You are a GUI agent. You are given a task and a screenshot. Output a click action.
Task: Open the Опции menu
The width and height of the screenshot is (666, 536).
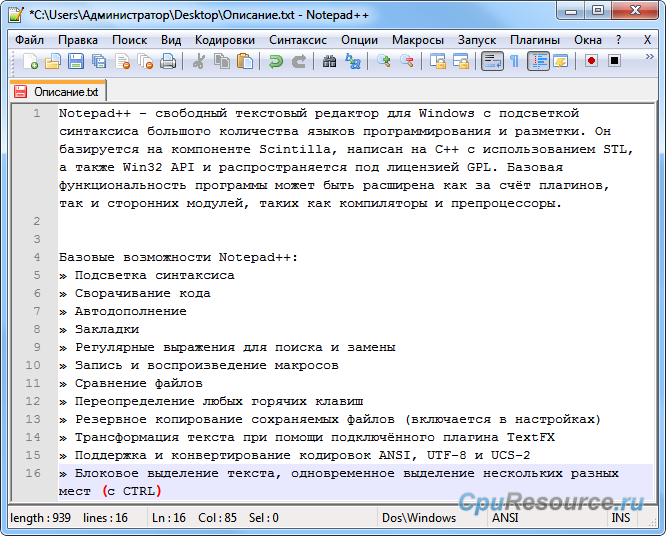tap(359, 40)
